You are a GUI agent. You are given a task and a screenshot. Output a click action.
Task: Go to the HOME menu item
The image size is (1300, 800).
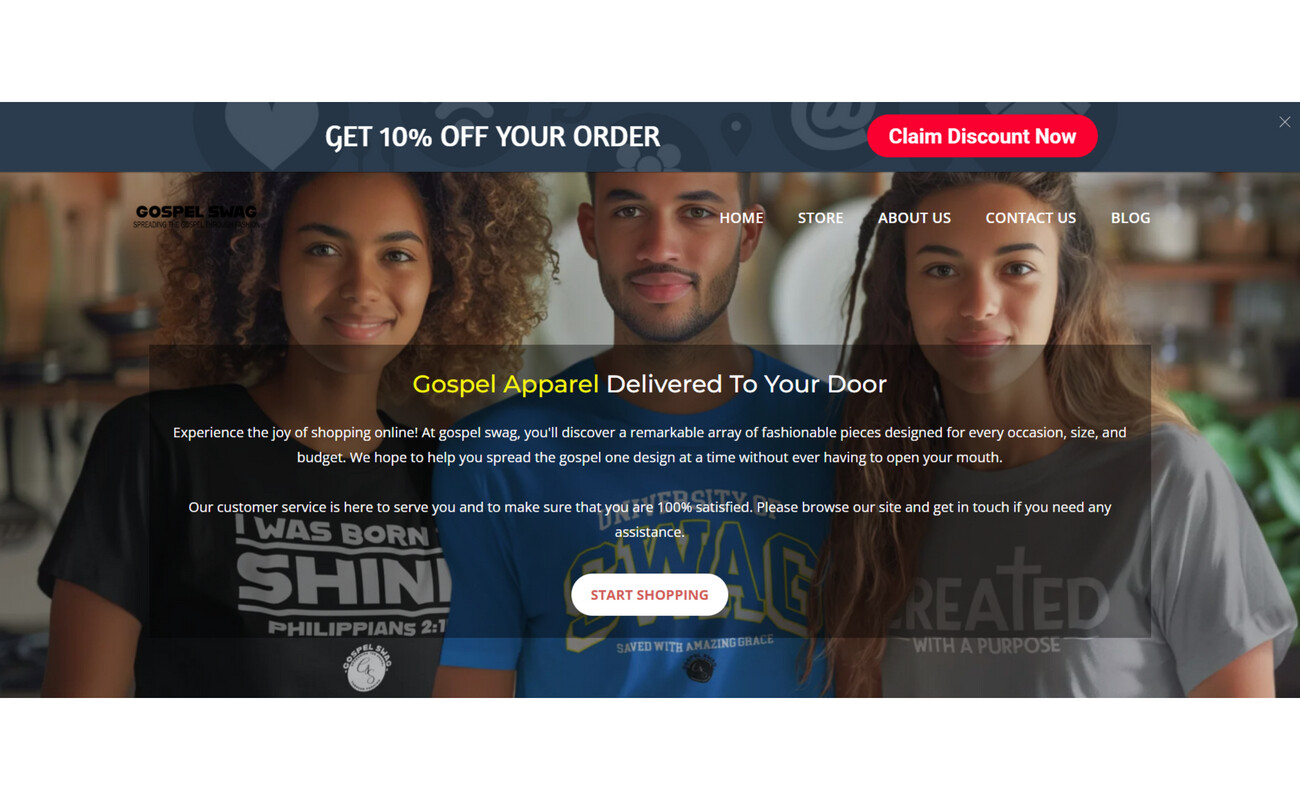click(x=741, y=218)
